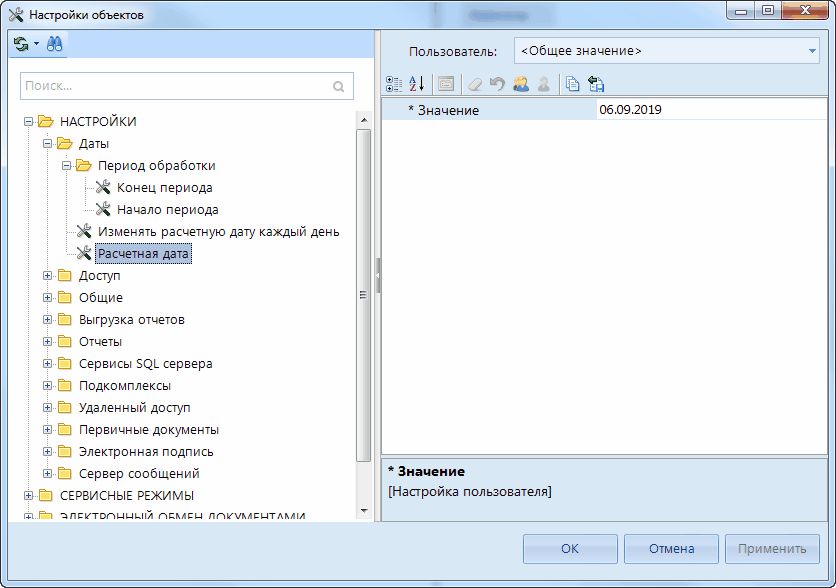The image size is (836, 588).
Task: Click the magnifier icon in search box
Action: tap(339, 87)
